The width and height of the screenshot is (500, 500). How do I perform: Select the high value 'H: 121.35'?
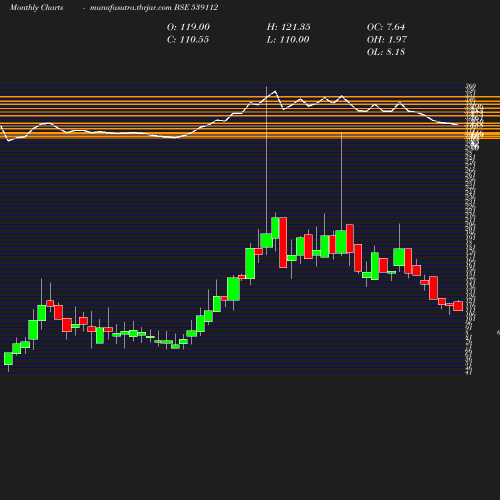click(288, 27)
